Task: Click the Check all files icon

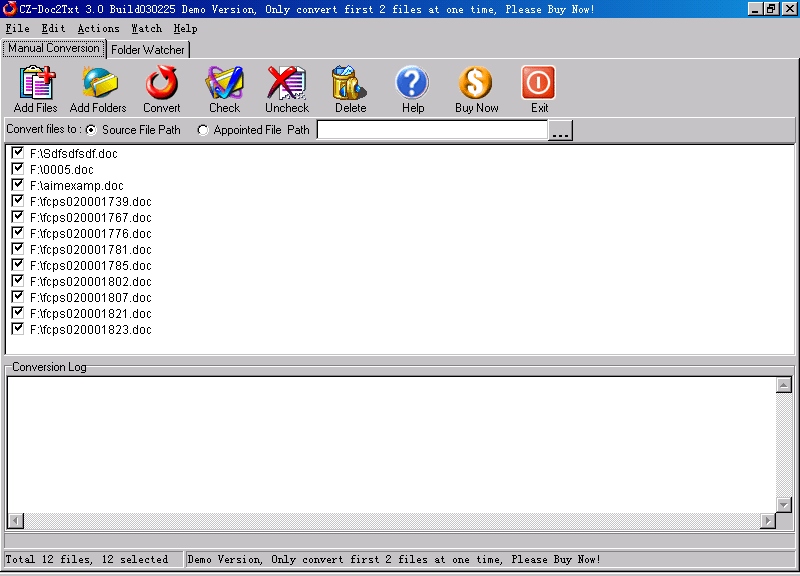Action: [x=224, y=84]
